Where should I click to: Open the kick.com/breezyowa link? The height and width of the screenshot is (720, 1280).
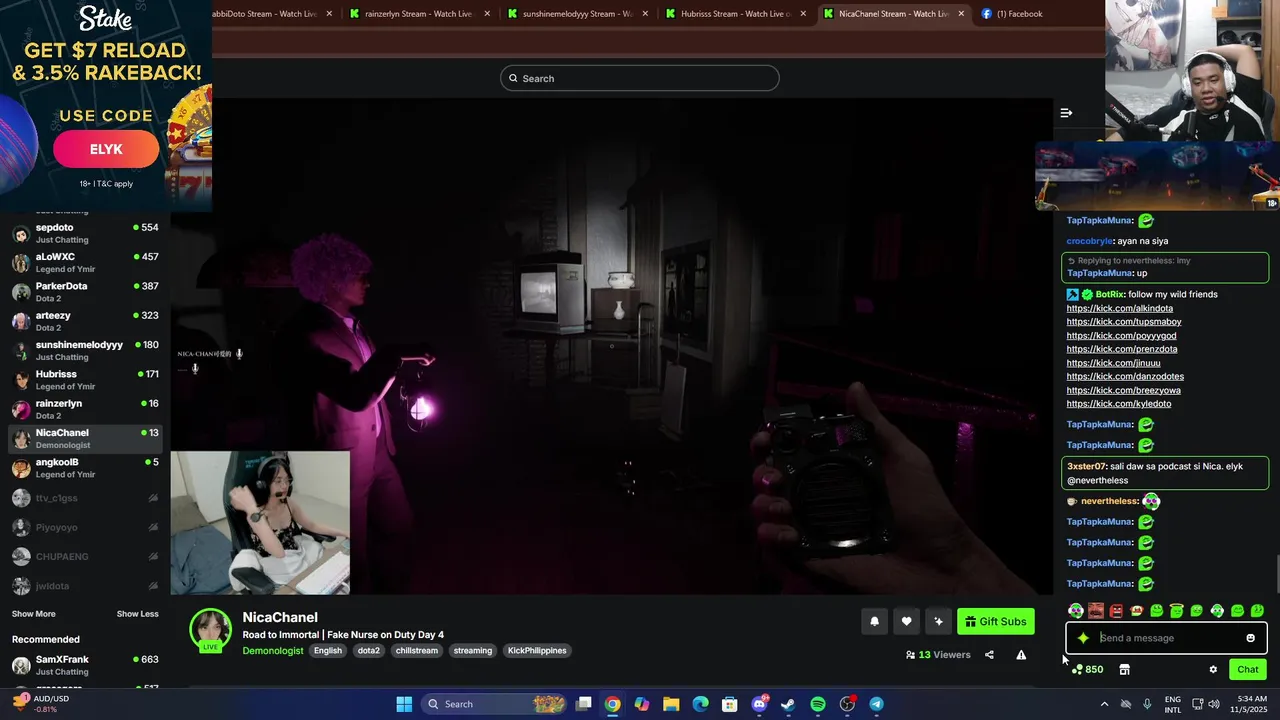tap(1124, 390)
